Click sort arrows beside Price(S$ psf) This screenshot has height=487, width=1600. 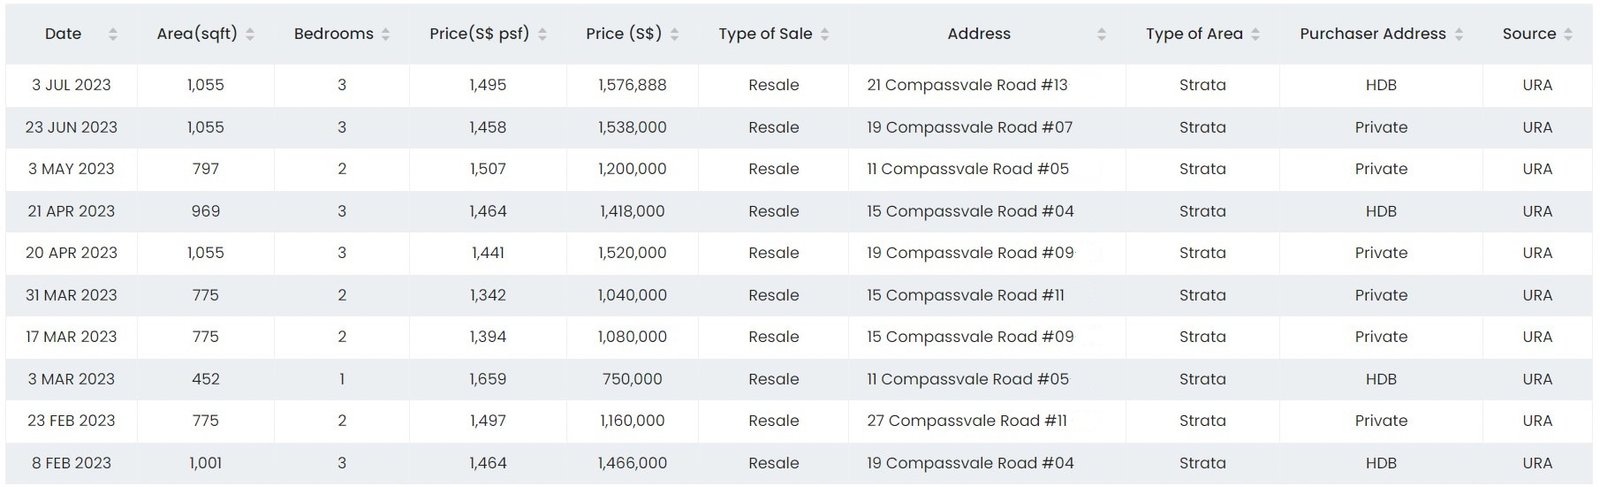coord(542,34)
